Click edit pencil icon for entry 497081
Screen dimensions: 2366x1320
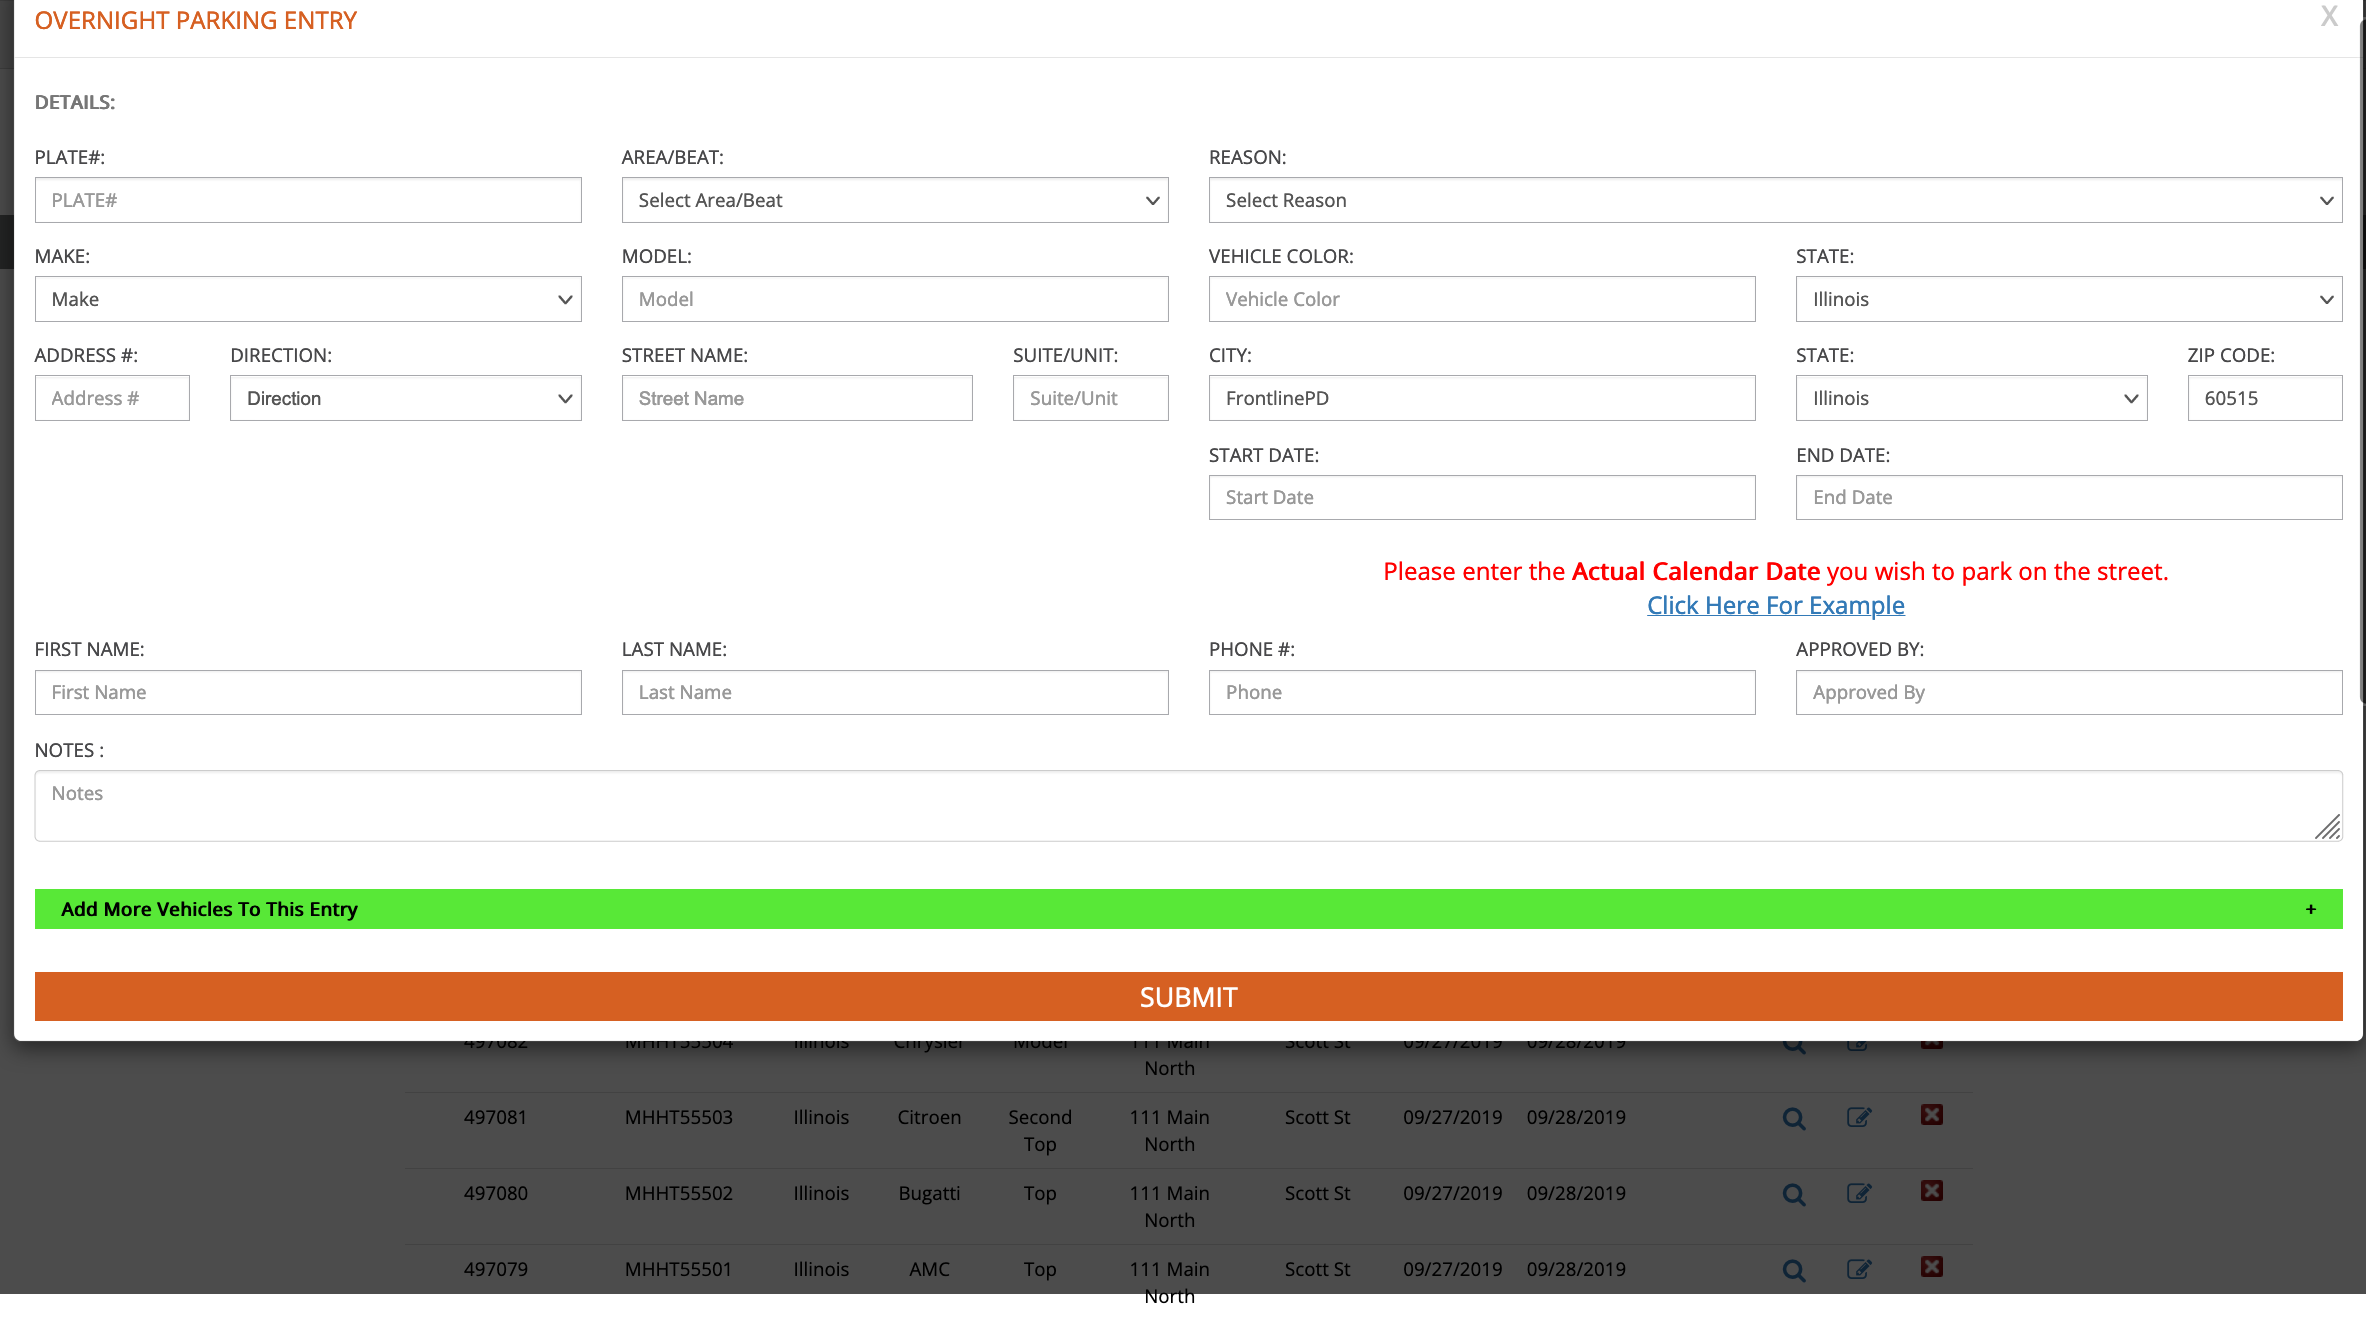[1858, 1117]
